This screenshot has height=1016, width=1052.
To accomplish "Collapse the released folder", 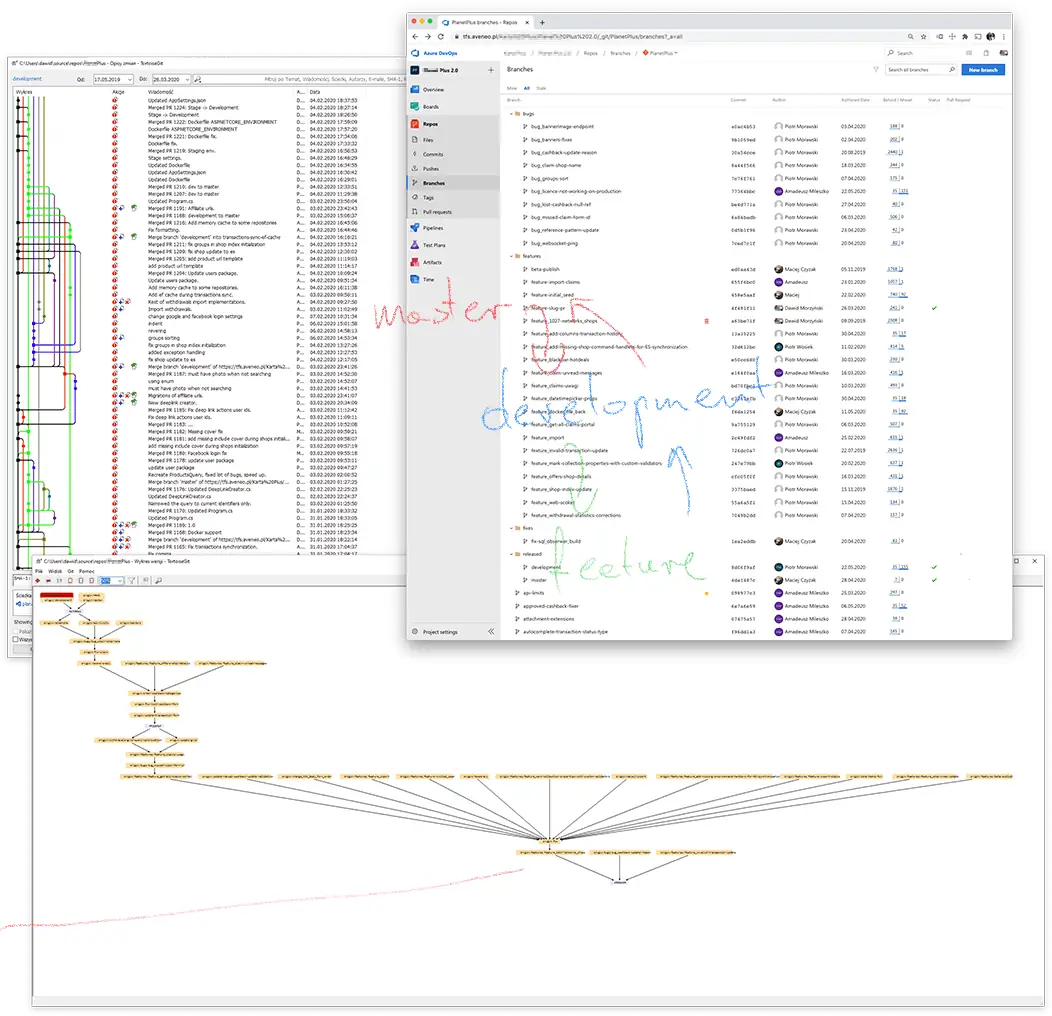I will [511, 554].
